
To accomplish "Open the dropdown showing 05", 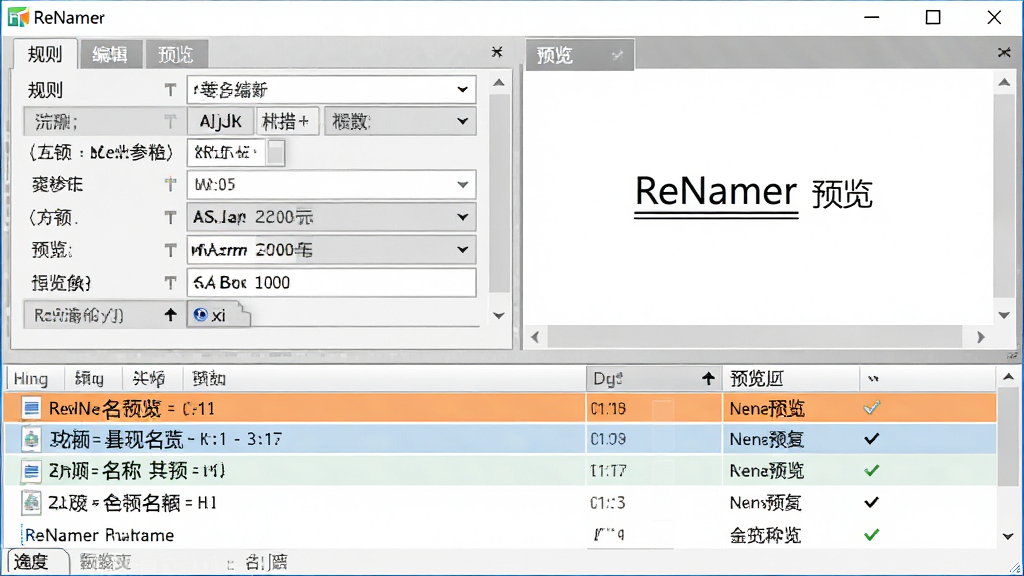I will pos(331,185).
